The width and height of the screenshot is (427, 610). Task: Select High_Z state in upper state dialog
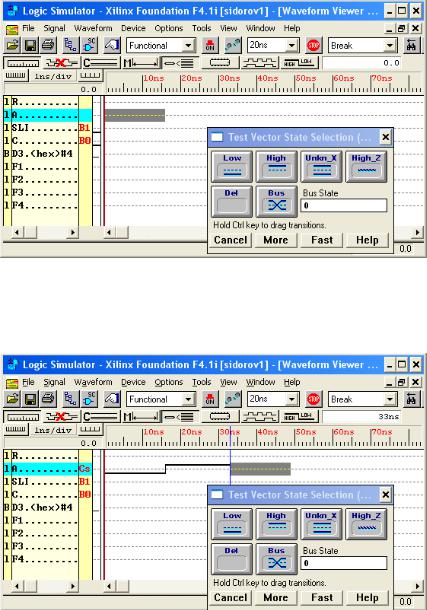366,167
